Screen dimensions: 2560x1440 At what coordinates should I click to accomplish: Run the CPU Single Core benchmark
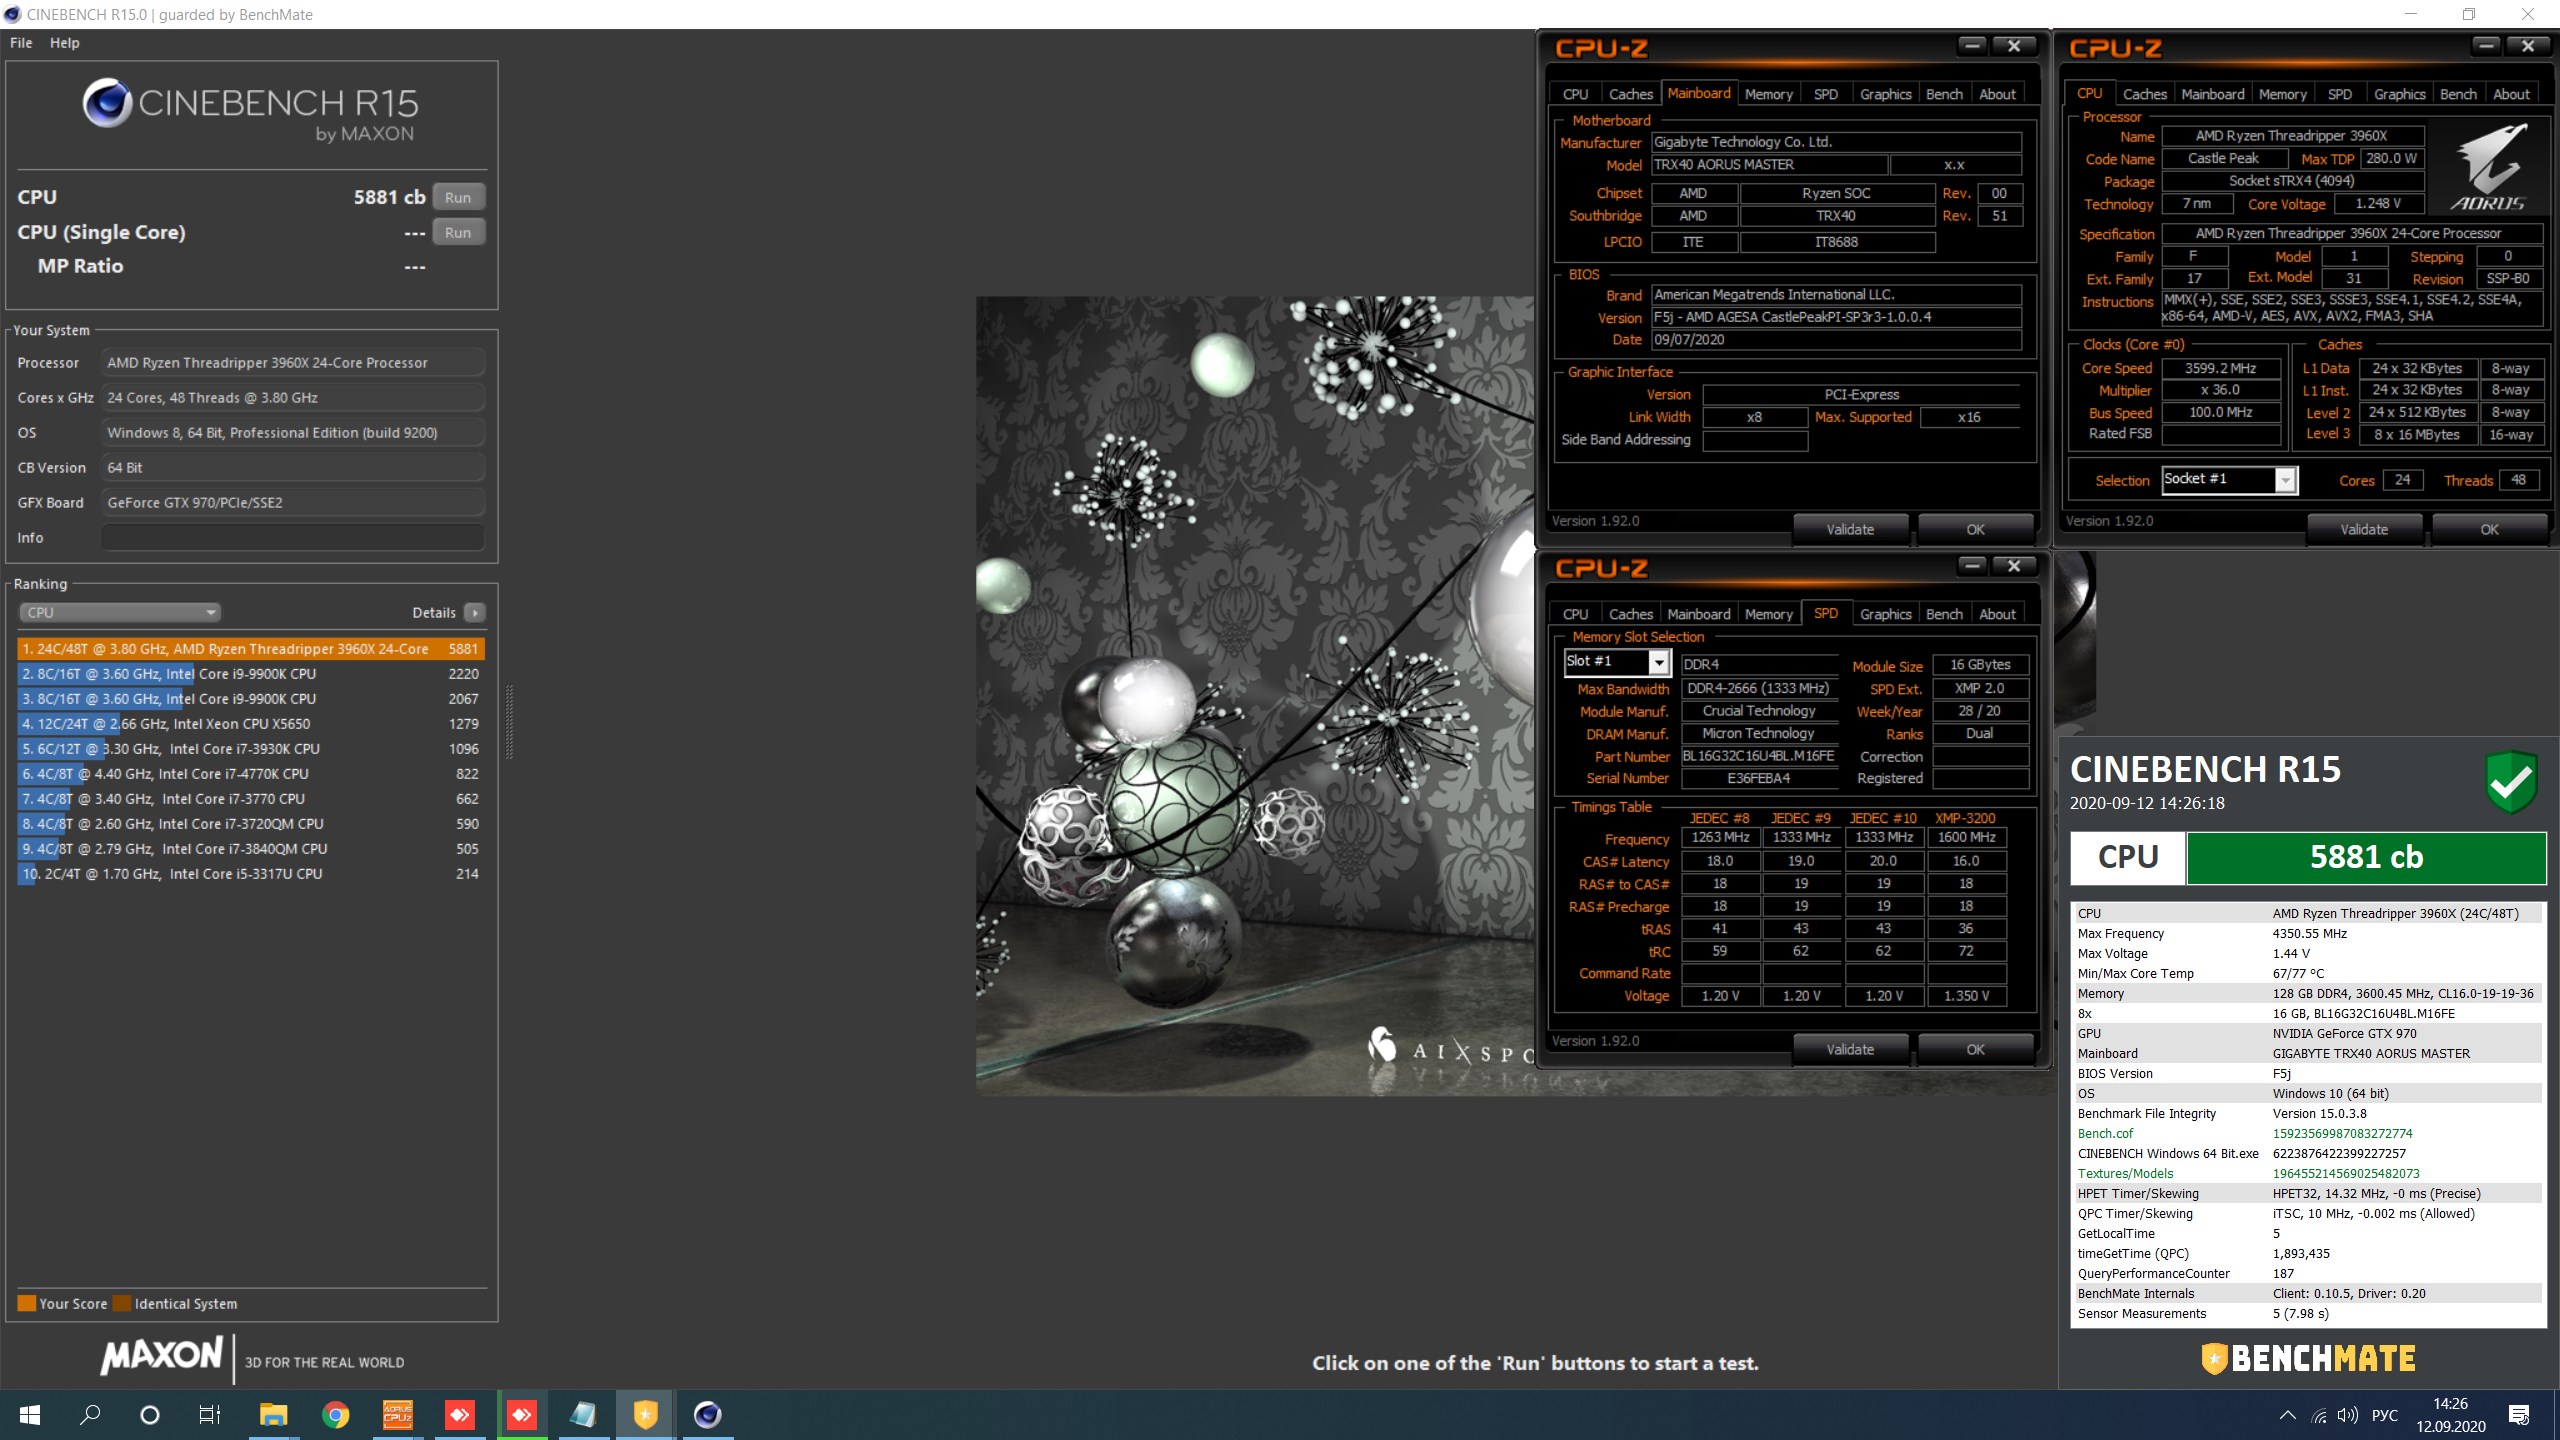(x=458, y=232)
